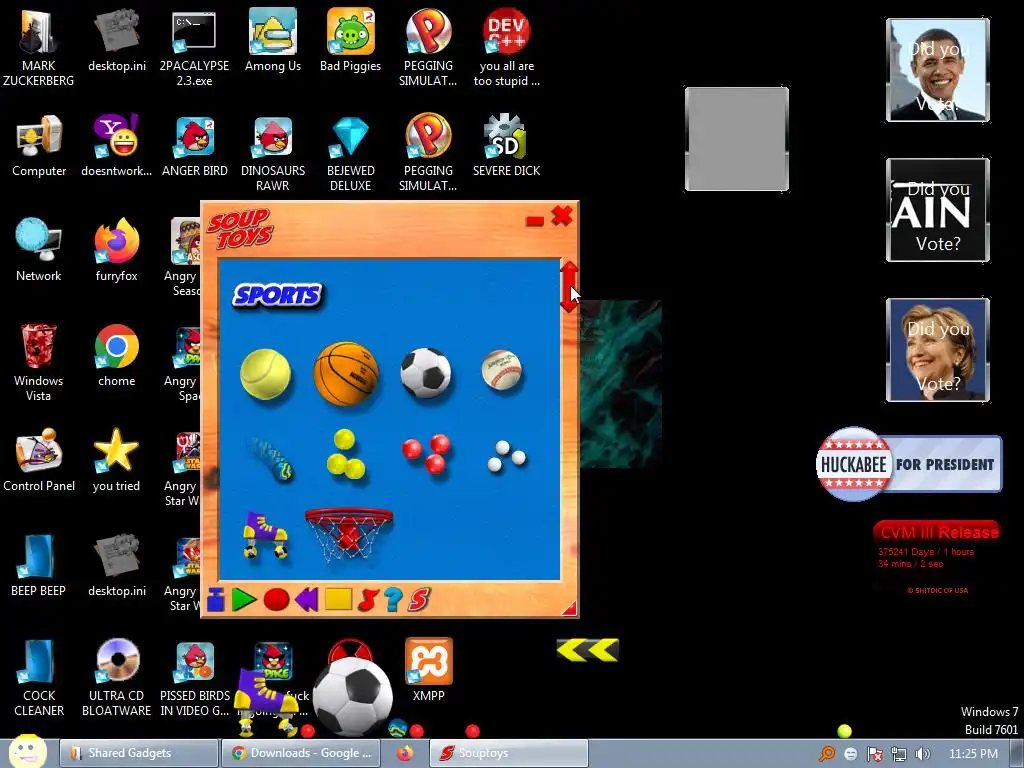Screen dimensions: 1024x768
Task: Click the Yahoo Messenger 'doesntwork' icon
Action: point(116,146)
